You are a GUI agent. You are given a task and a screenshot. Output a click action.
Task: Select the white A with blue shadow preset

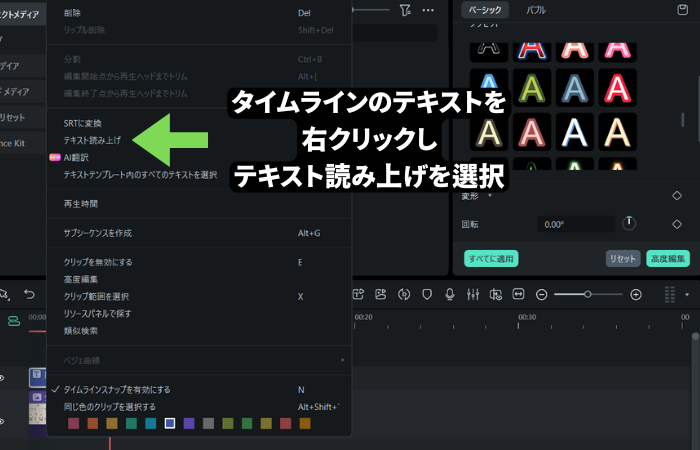(575, 132)
